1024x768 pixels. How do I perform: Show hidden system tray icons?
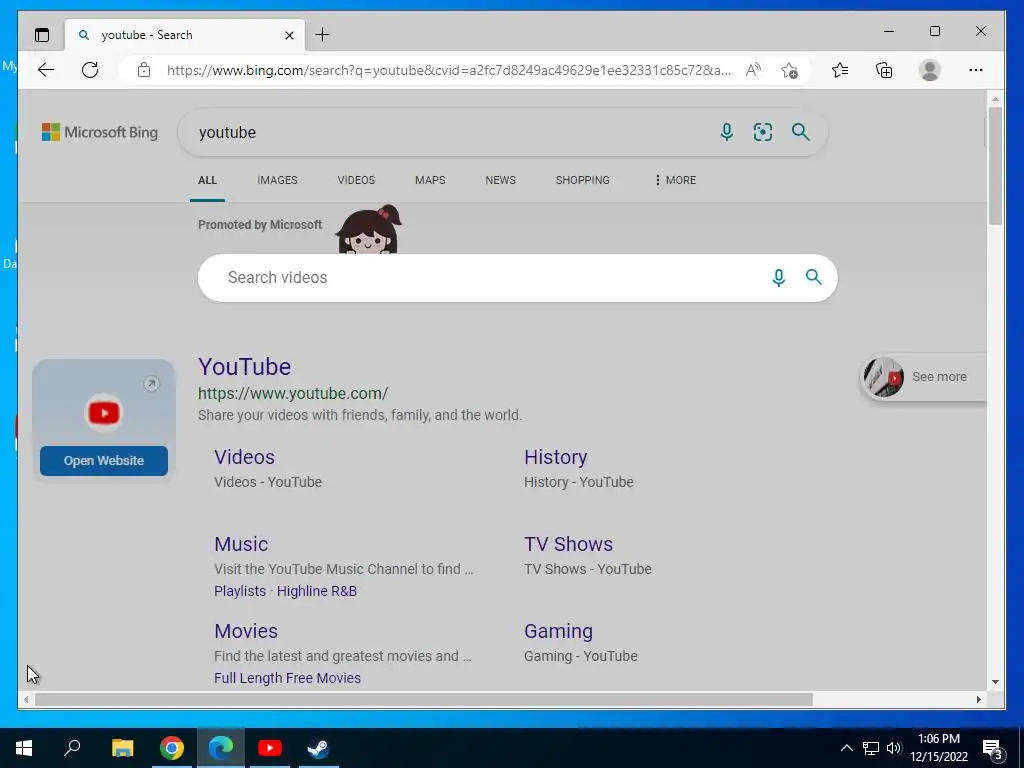point(846,748)
